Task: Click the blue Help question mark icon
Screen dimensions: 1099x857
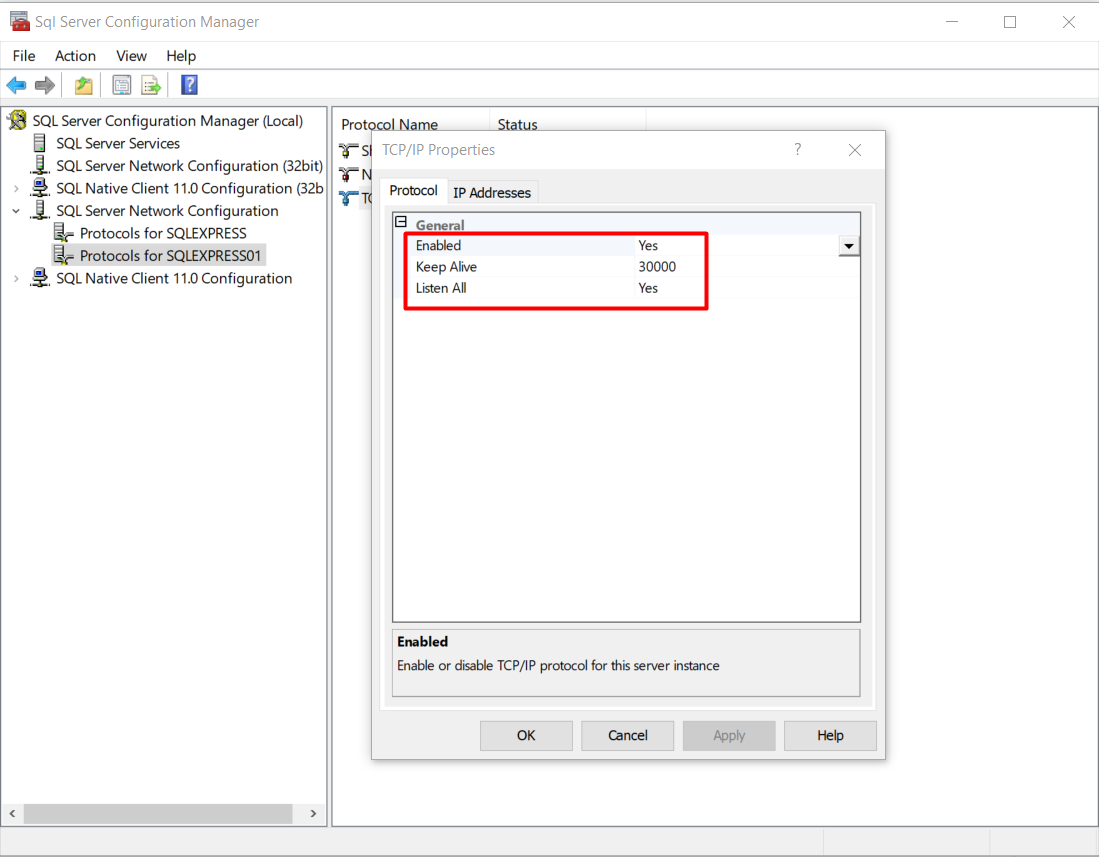Action: click(189, 85)
